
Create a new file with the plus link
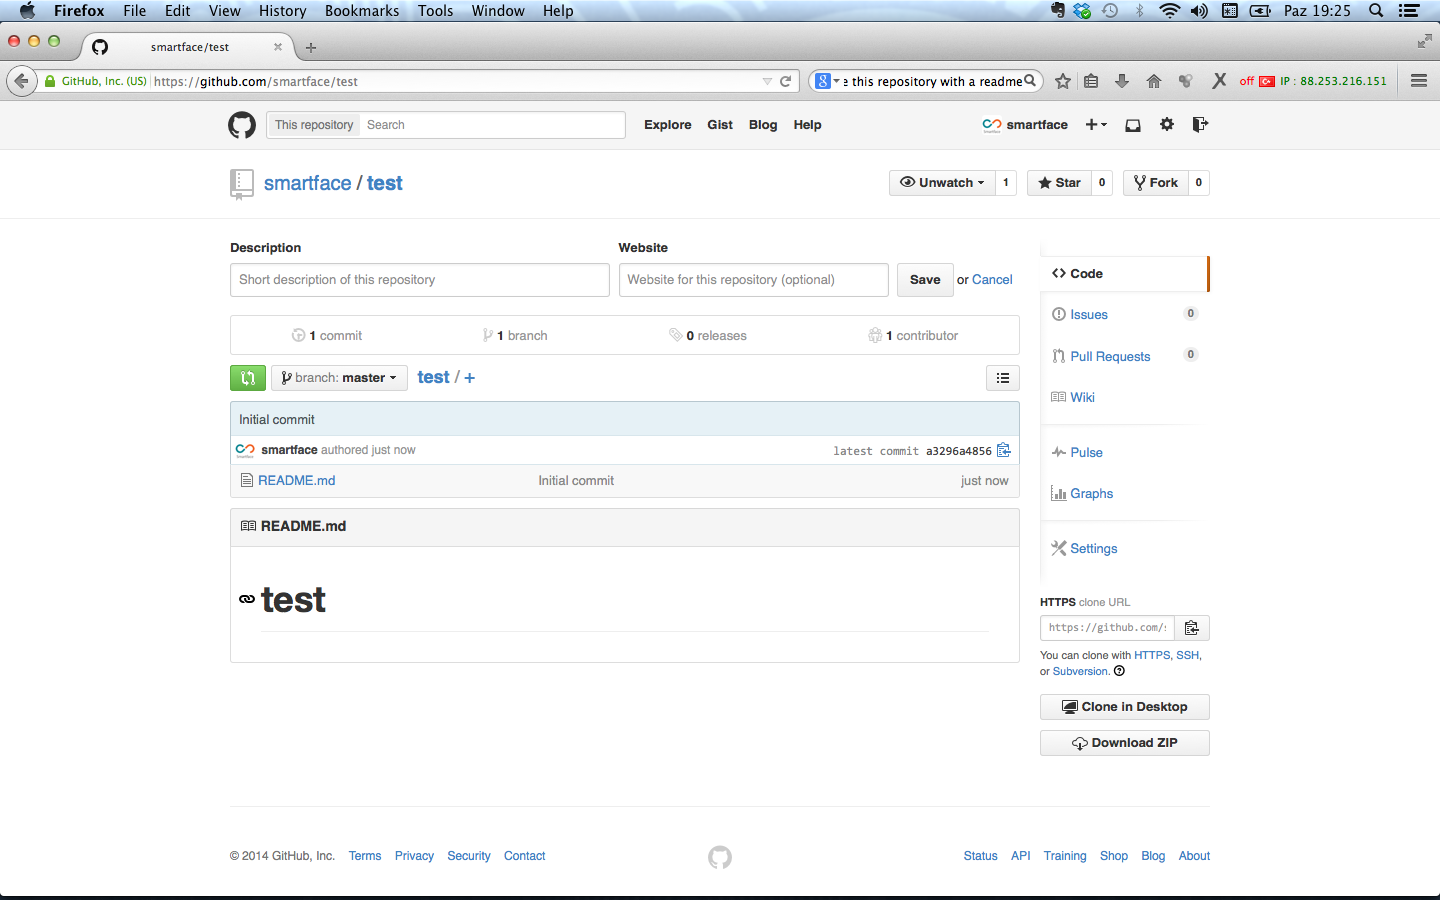[470, 378]
